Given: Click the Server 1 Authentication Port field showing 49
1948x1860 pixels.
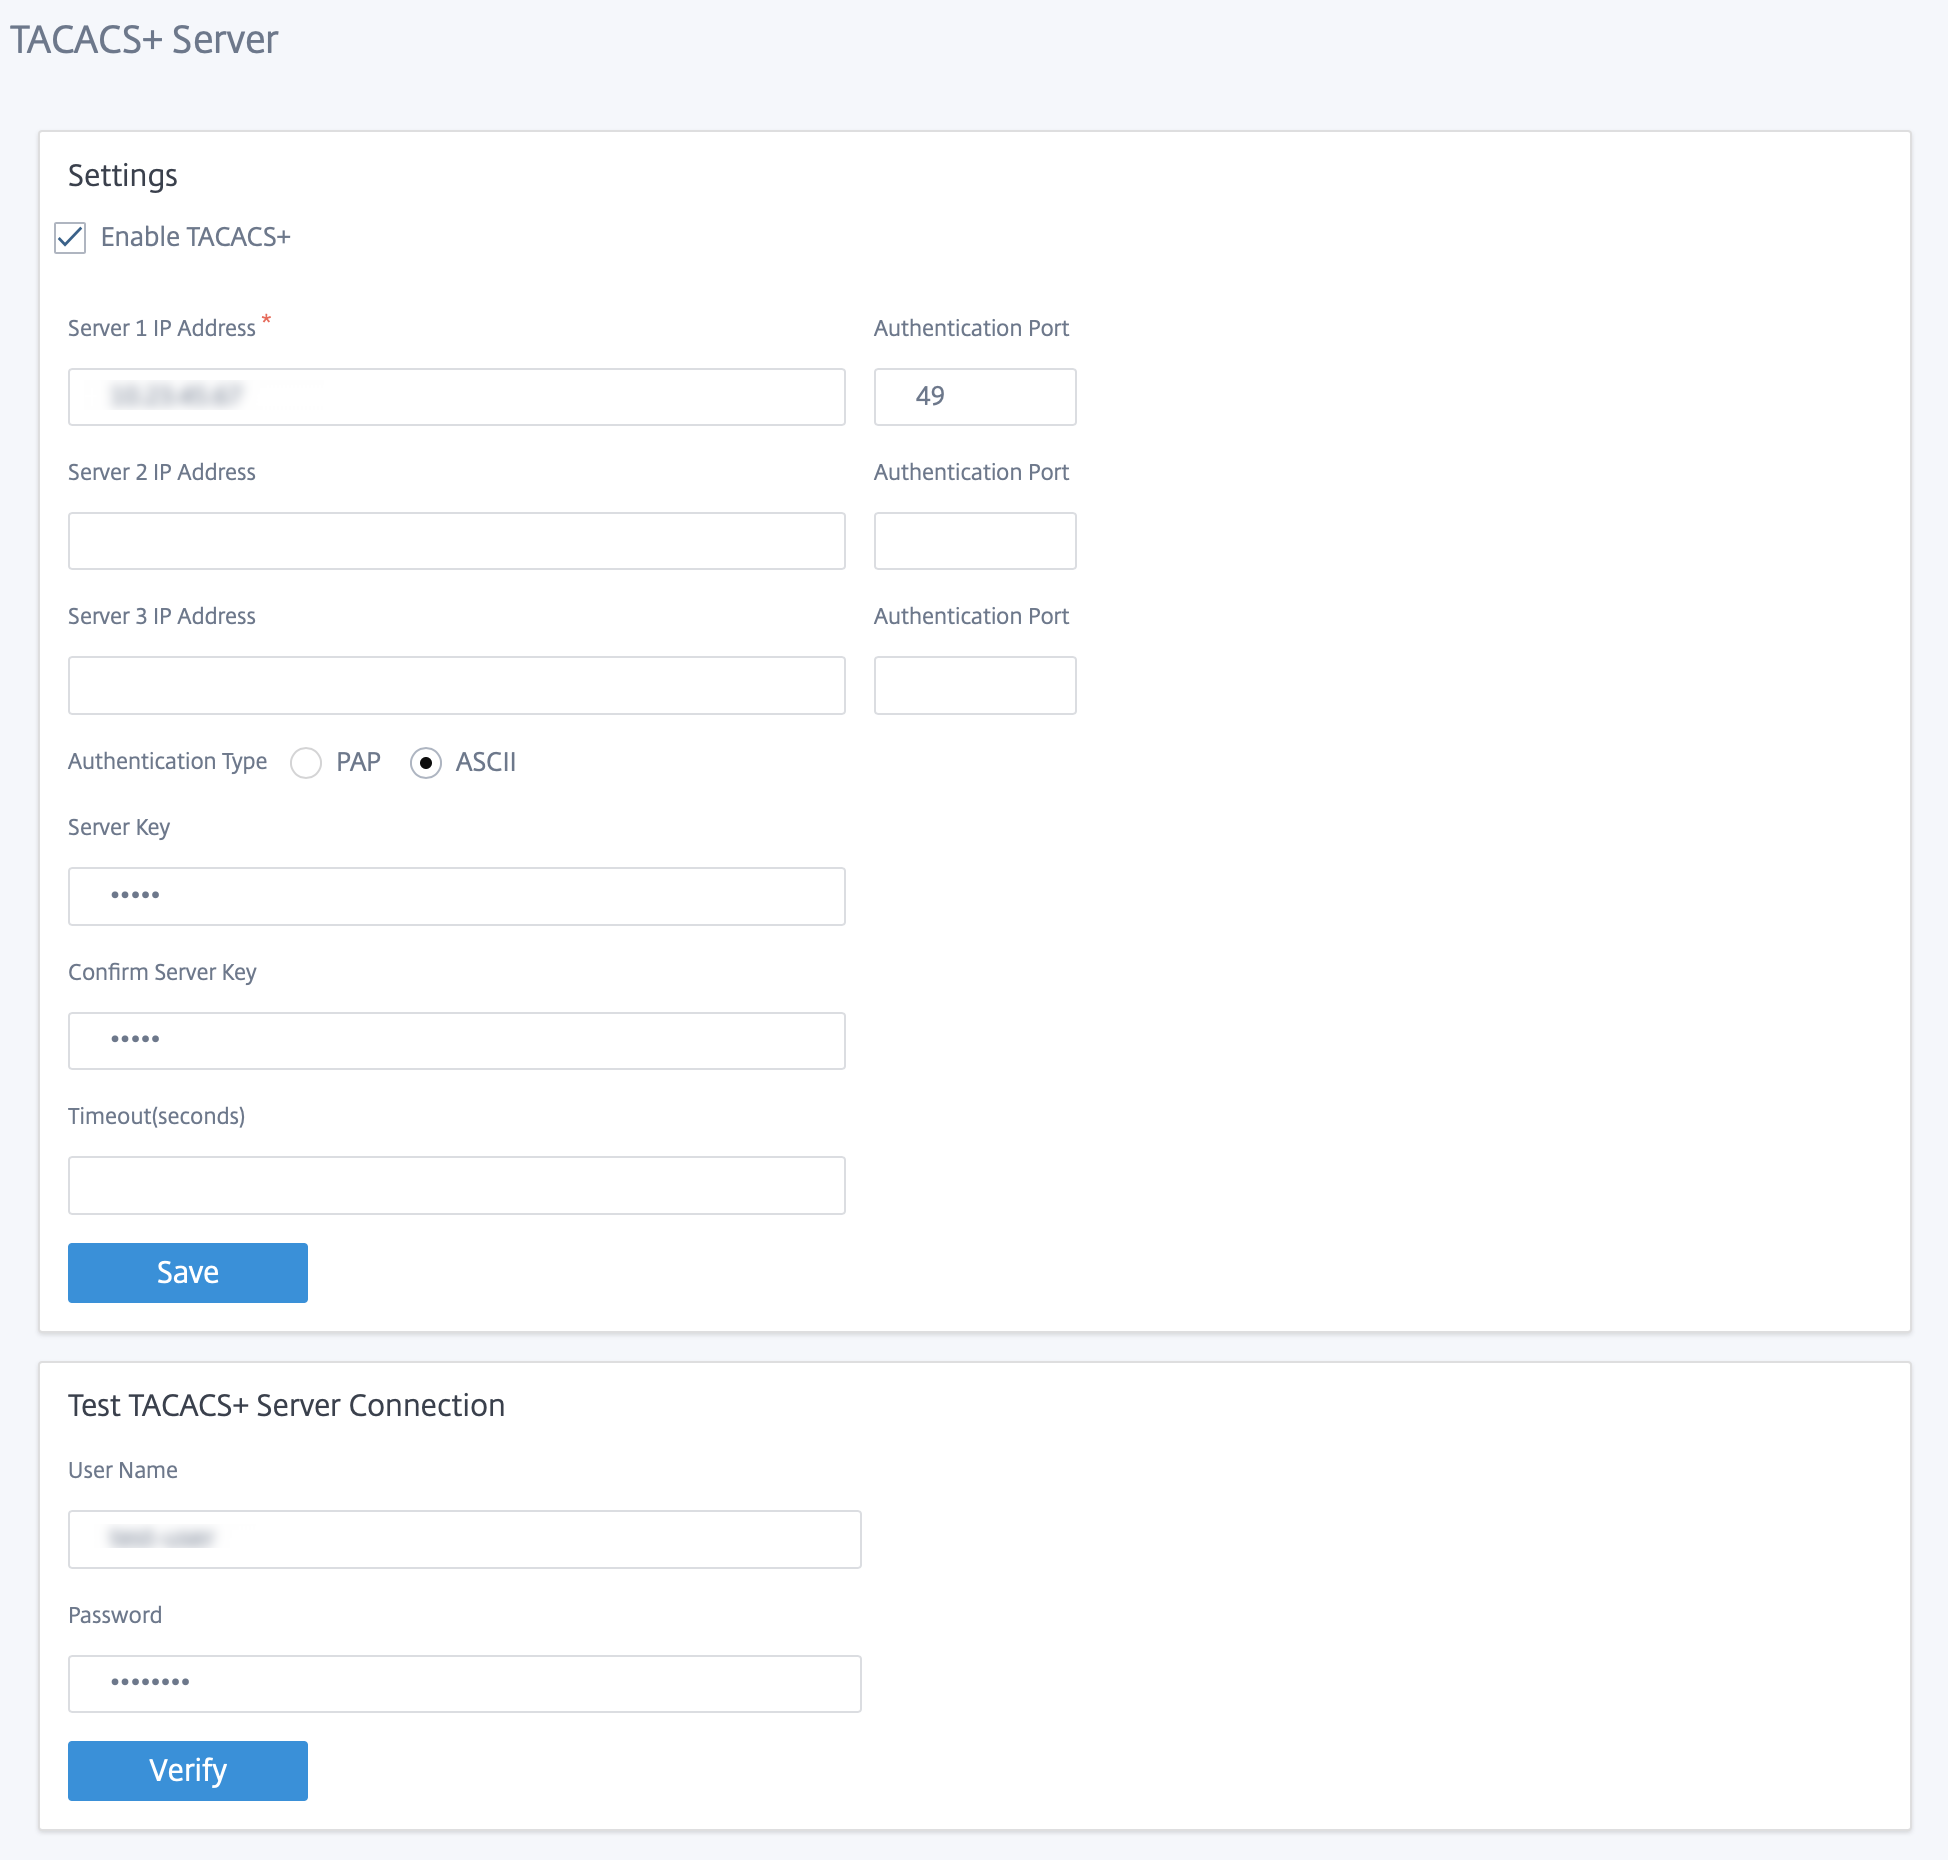Looking at the screenshot, I should coord(975,397).
